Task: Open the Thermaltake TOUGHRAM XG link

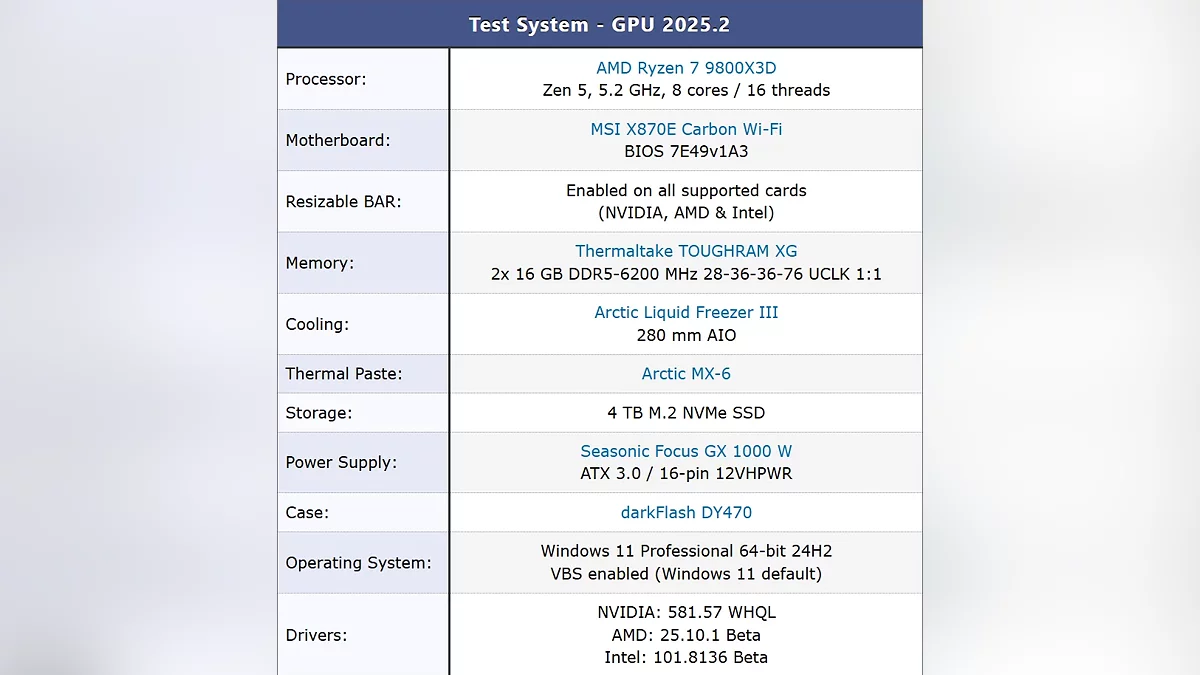Action: coord(686,251)
